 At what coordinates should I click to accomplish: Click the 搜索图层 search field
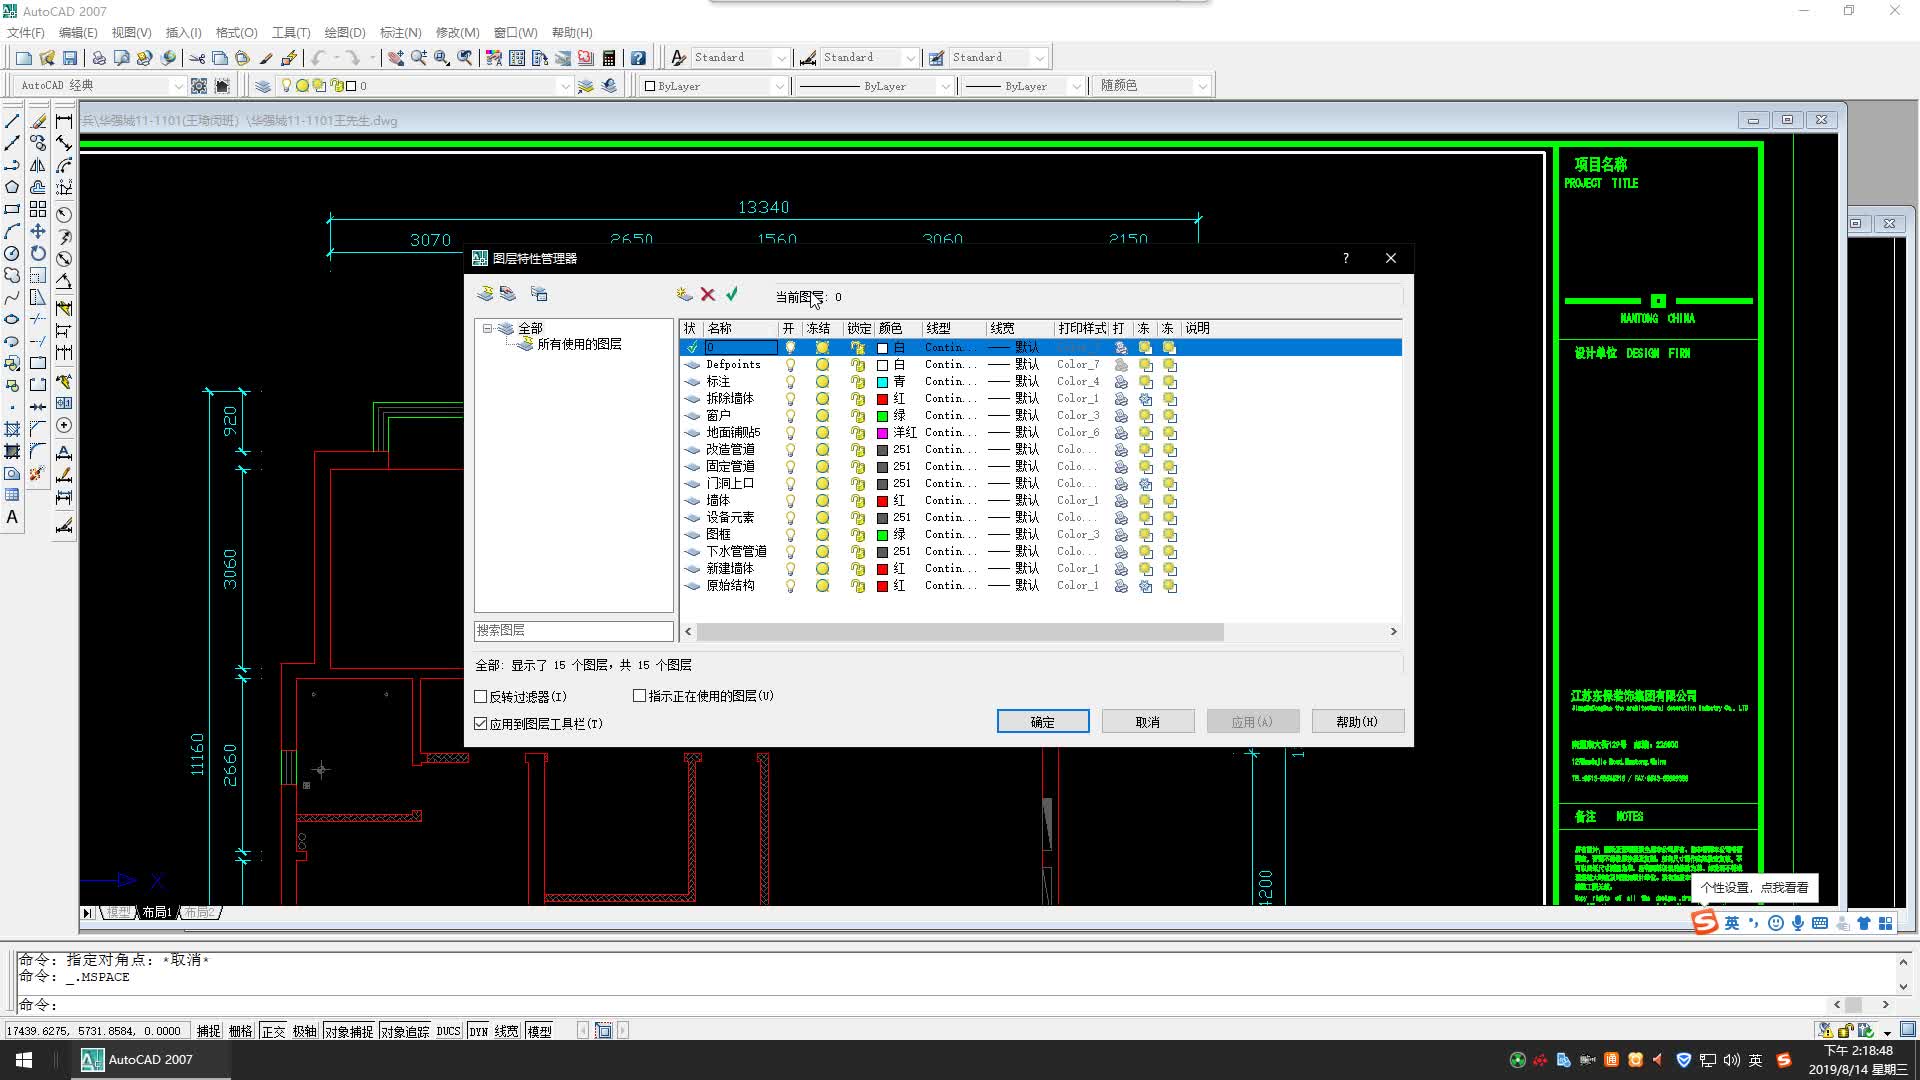click(573, 631)
